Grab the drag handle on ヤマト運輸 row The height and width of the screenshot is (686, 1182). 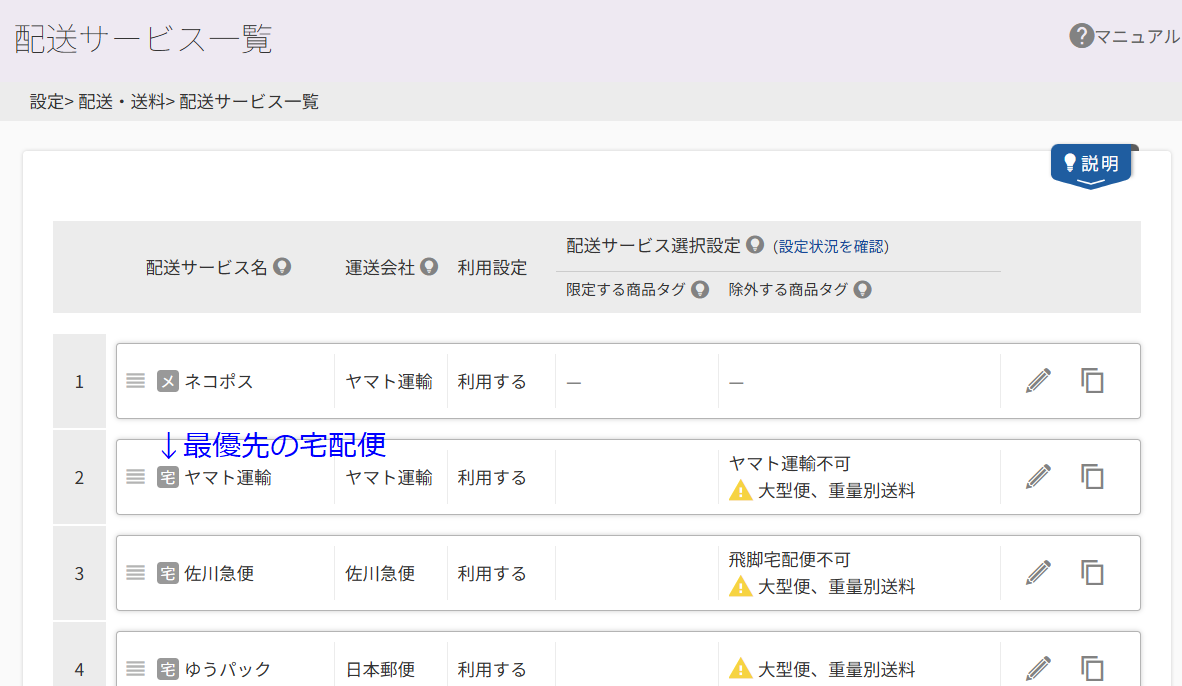136,476
